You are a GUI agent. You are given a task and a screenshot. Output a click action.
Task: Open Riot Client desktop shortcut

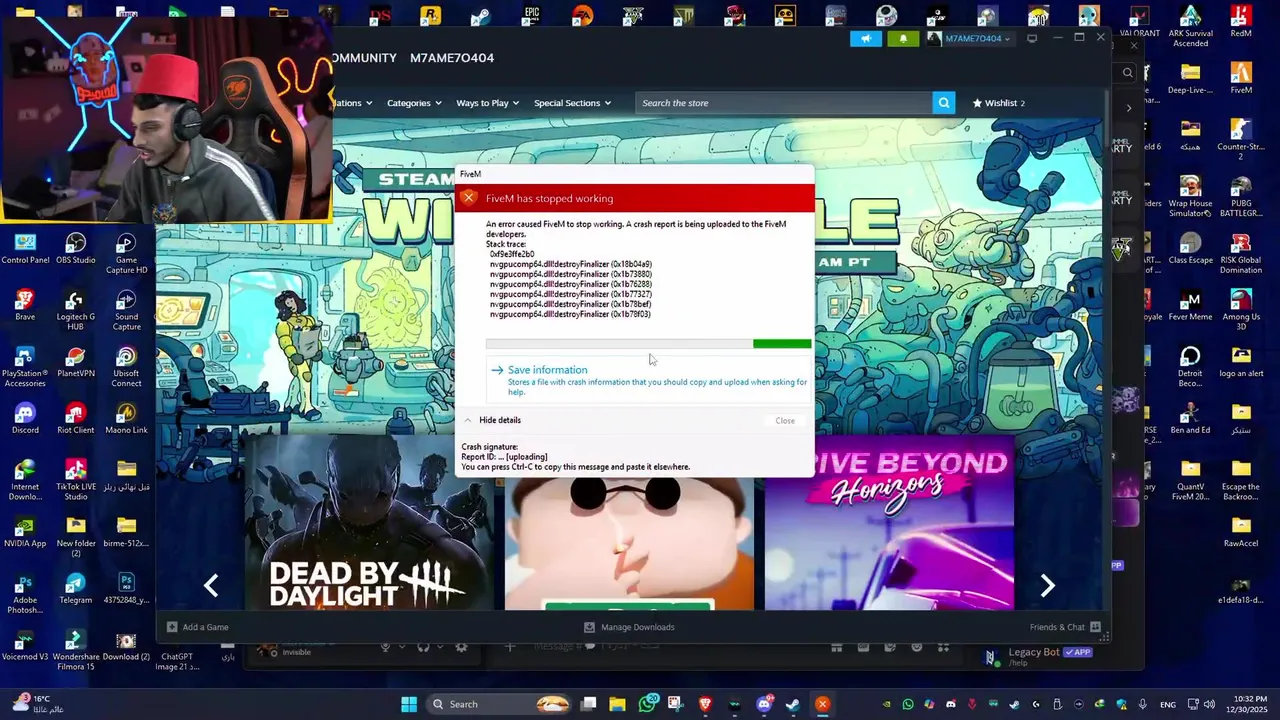tap(76, 418)
